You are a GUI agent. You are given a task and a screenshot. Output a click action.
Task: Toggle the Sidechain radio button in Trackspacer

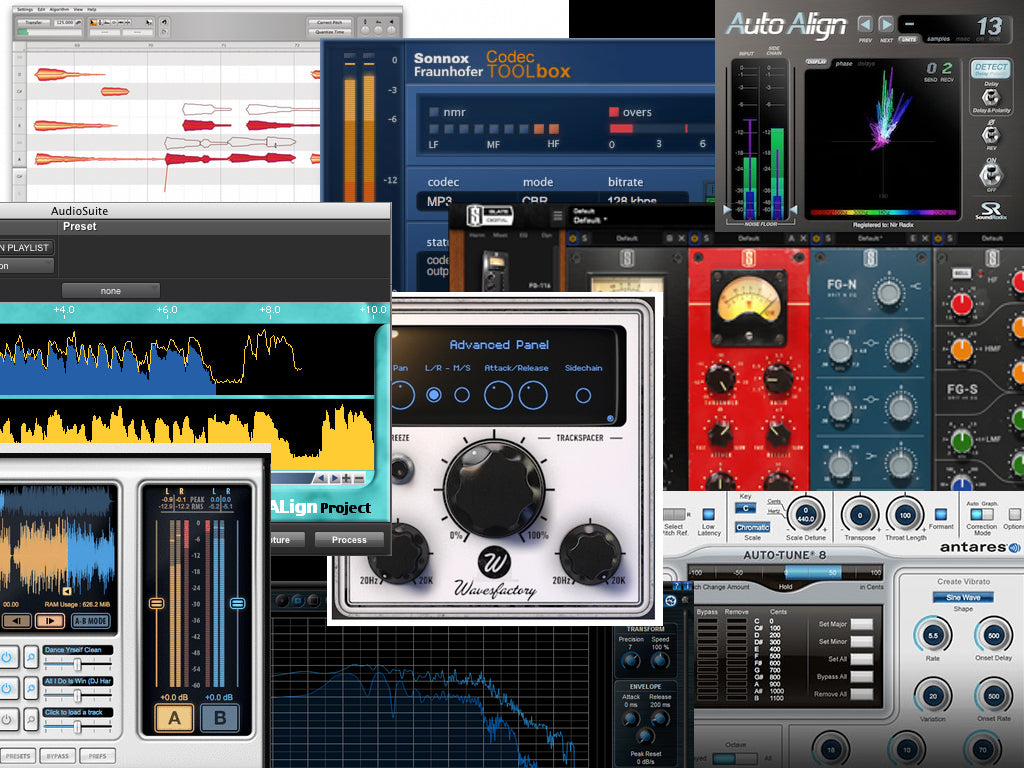tap(583, 395)
